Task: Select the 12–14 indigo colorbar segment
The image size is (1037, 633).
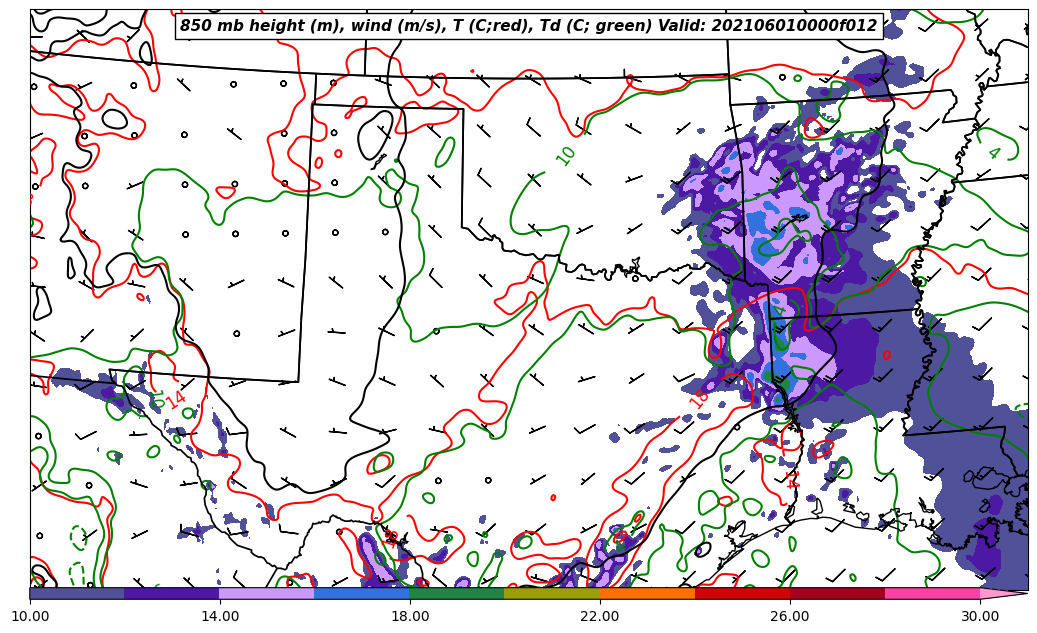Action: click(x=172, y=593)
